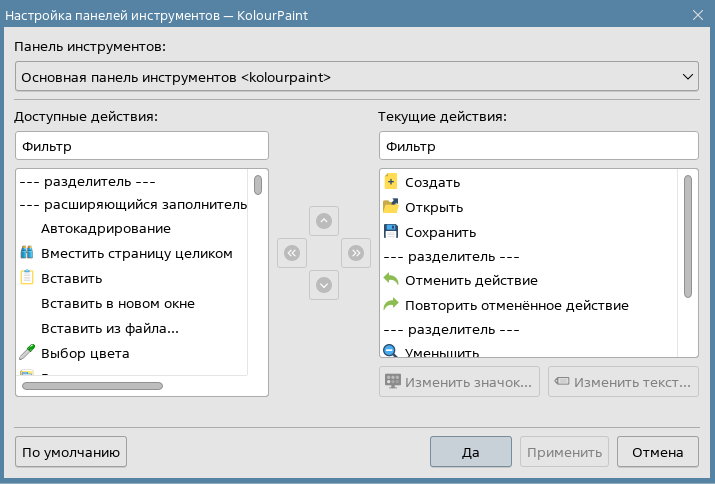Select Автокадрирование in available actions

pyautogui.click(x=105, y=229)
